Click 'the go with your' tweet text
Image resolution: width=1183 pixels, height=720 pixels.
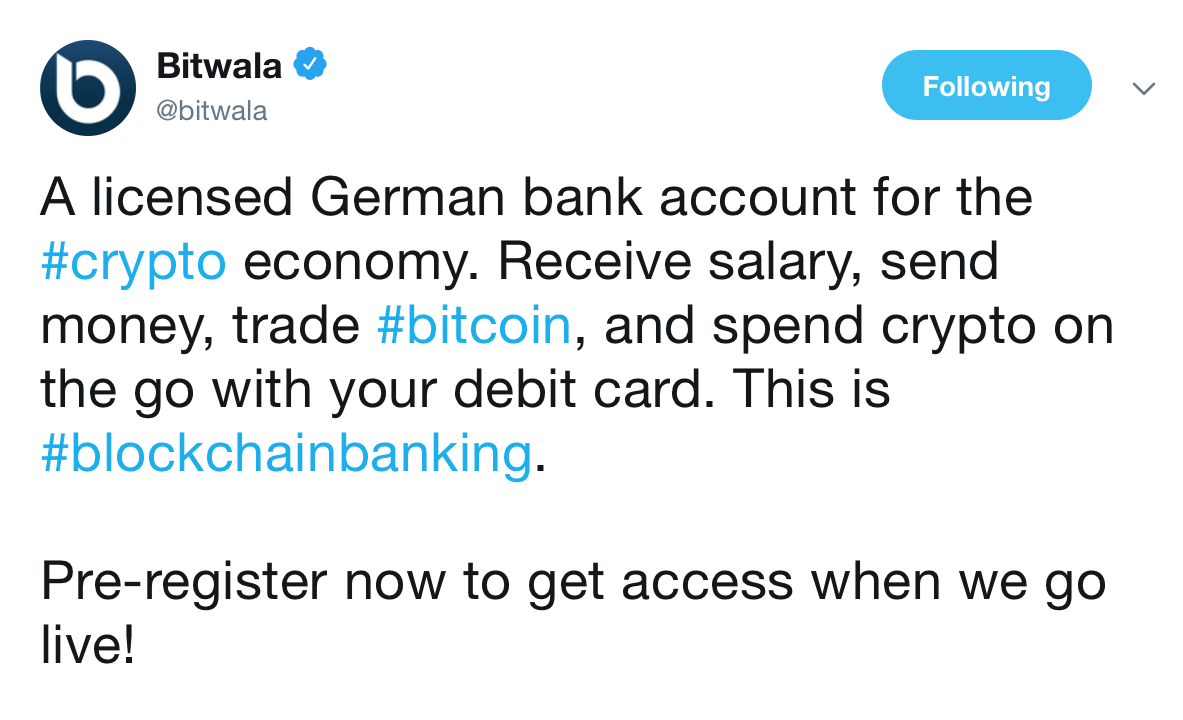[x=238, y=389]
